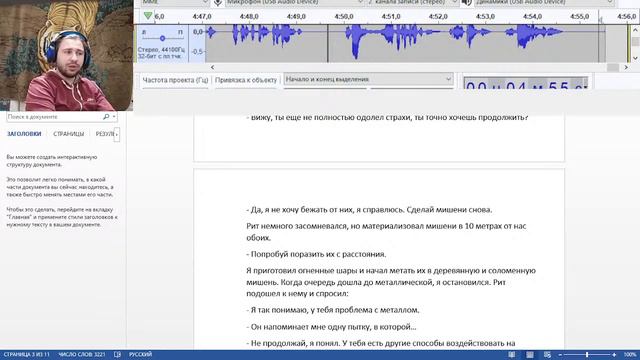
Task: Click the magnifier search icon in navigation pane
Action: point(106,117)
